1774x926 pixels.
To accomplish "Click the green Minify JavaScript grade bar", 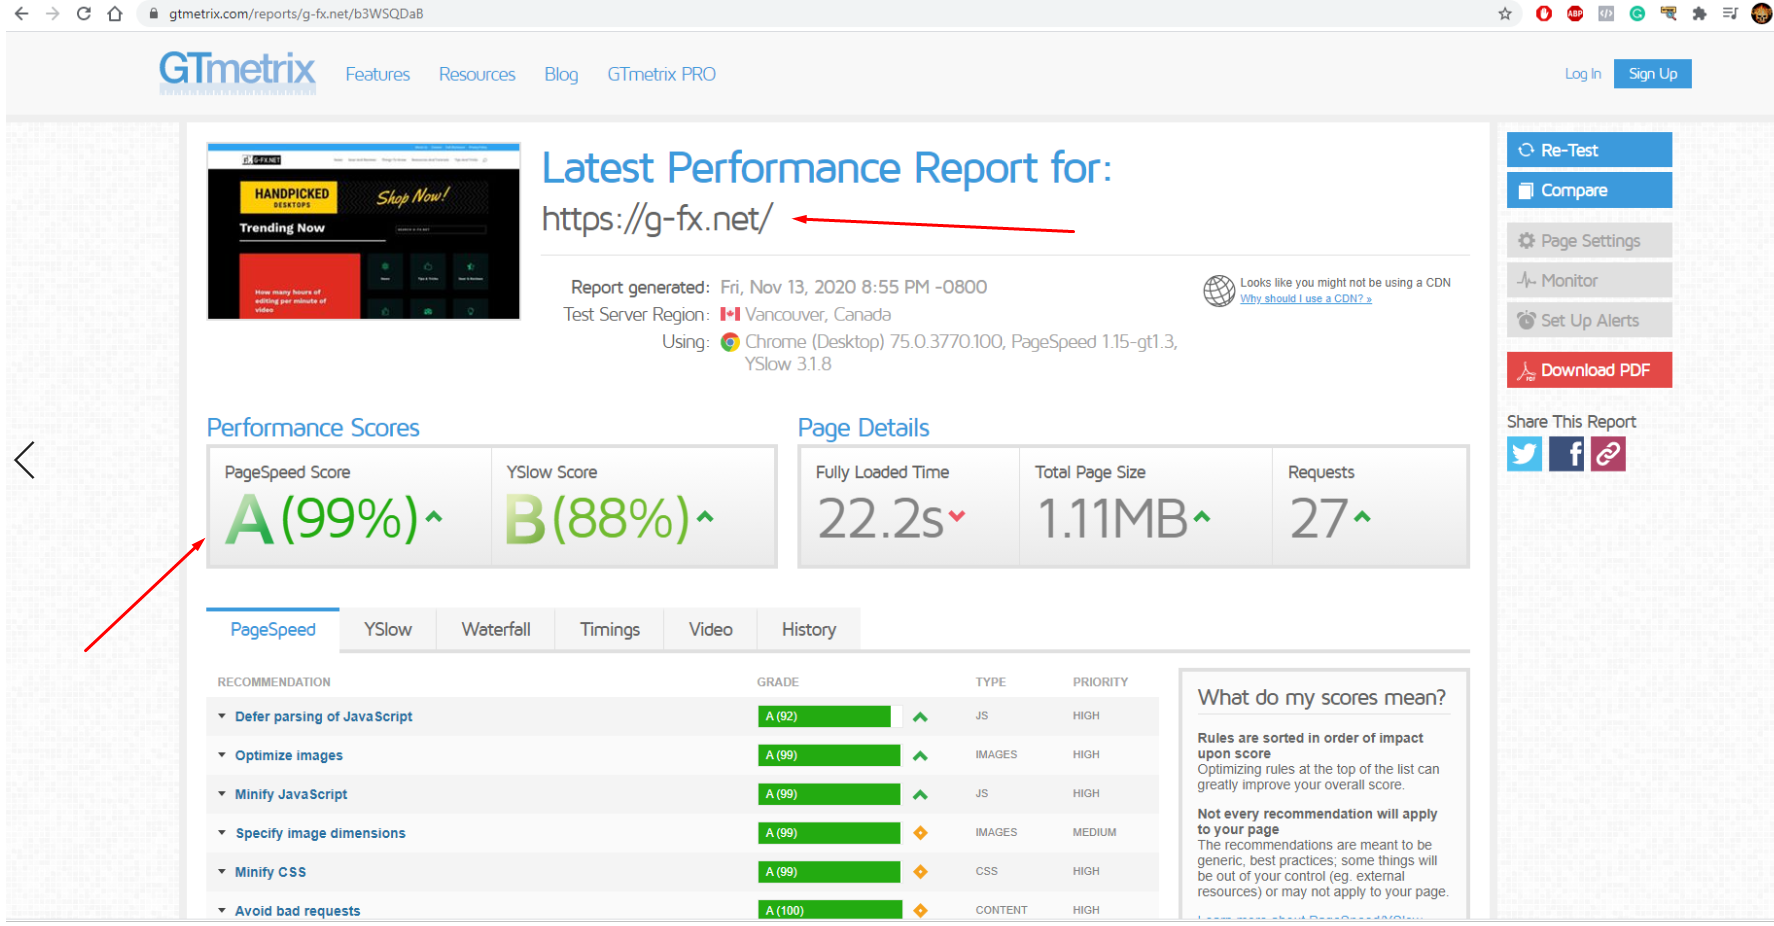I will (x=829, y=794).
